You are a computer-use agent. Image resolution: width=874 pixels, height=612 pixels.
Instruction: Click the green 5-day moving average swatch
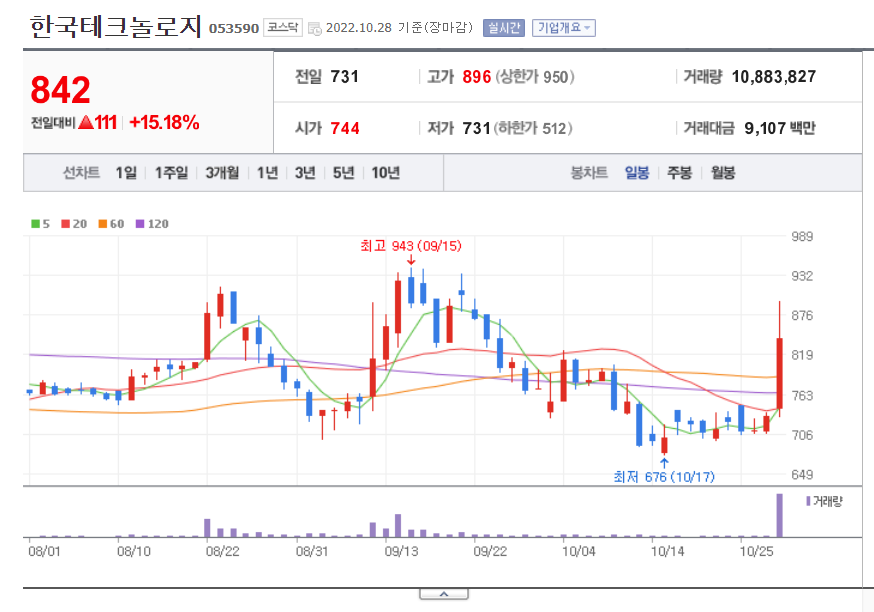[x=36, y=224]
